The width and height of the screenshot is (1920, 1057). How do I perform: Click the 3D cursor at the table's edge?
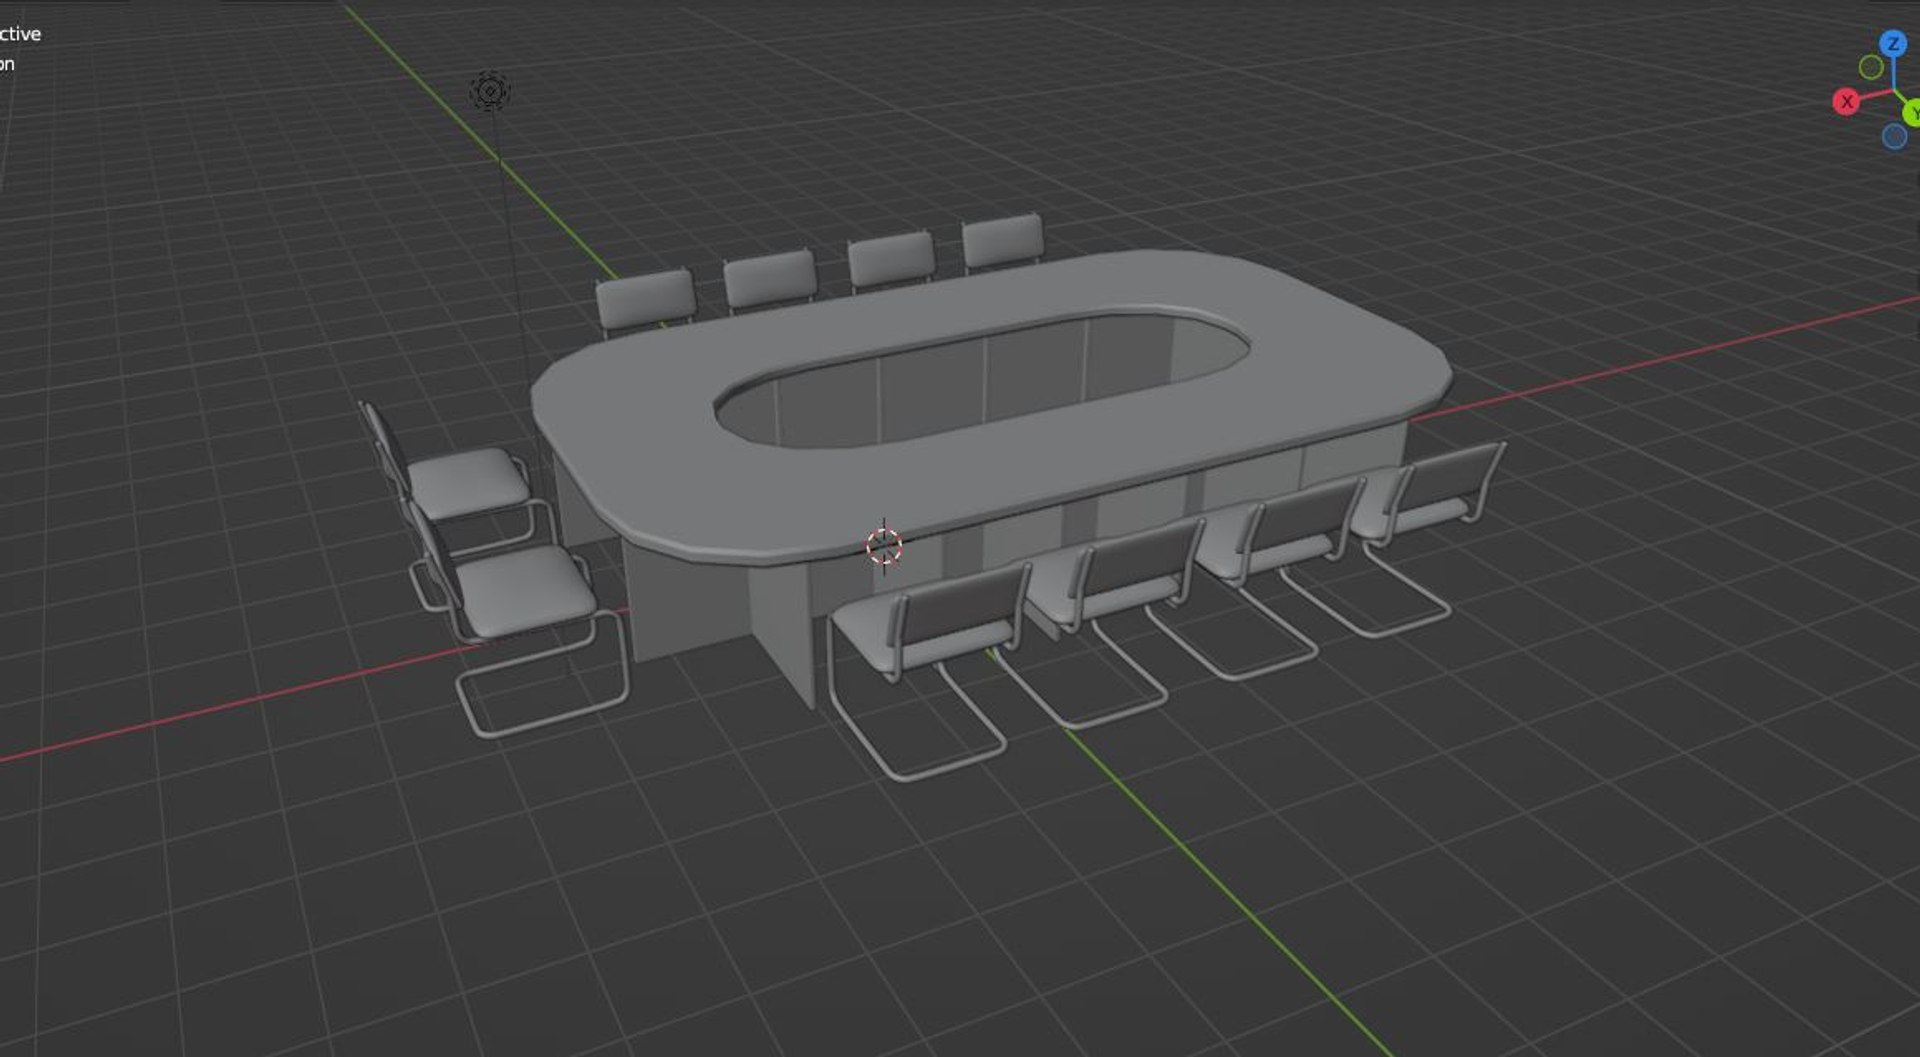[x=884, y=546]
